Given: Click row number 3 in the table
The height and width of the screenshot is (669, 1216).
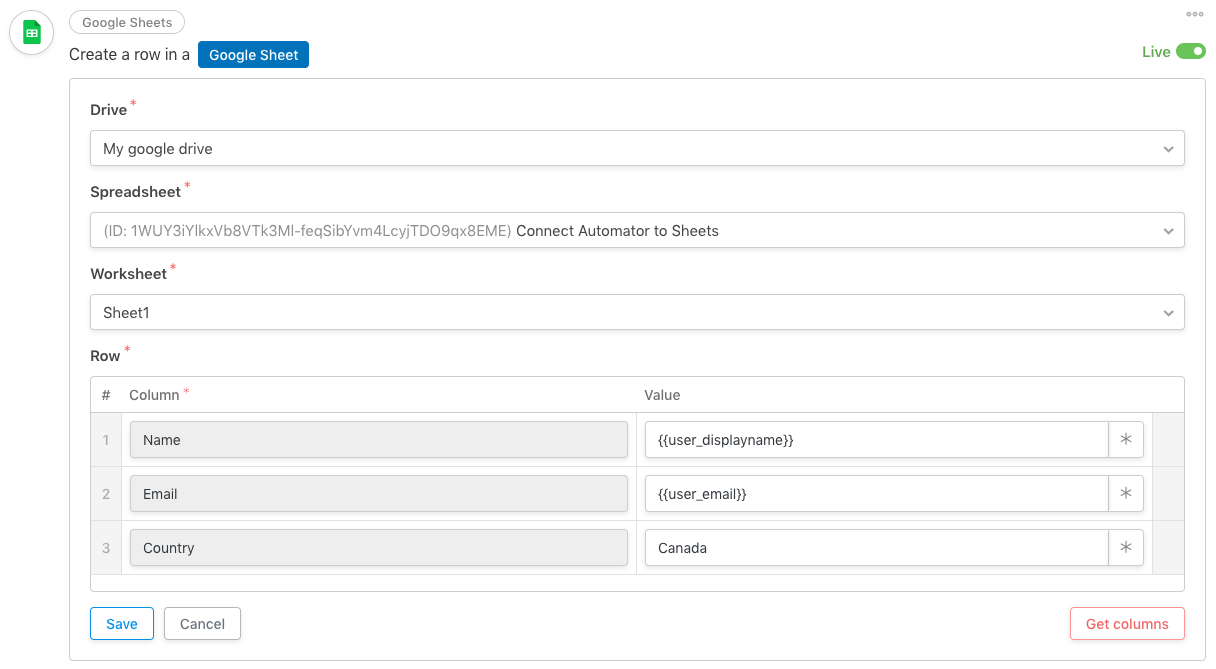Looking at the screenshot, I should click(106, 547).
